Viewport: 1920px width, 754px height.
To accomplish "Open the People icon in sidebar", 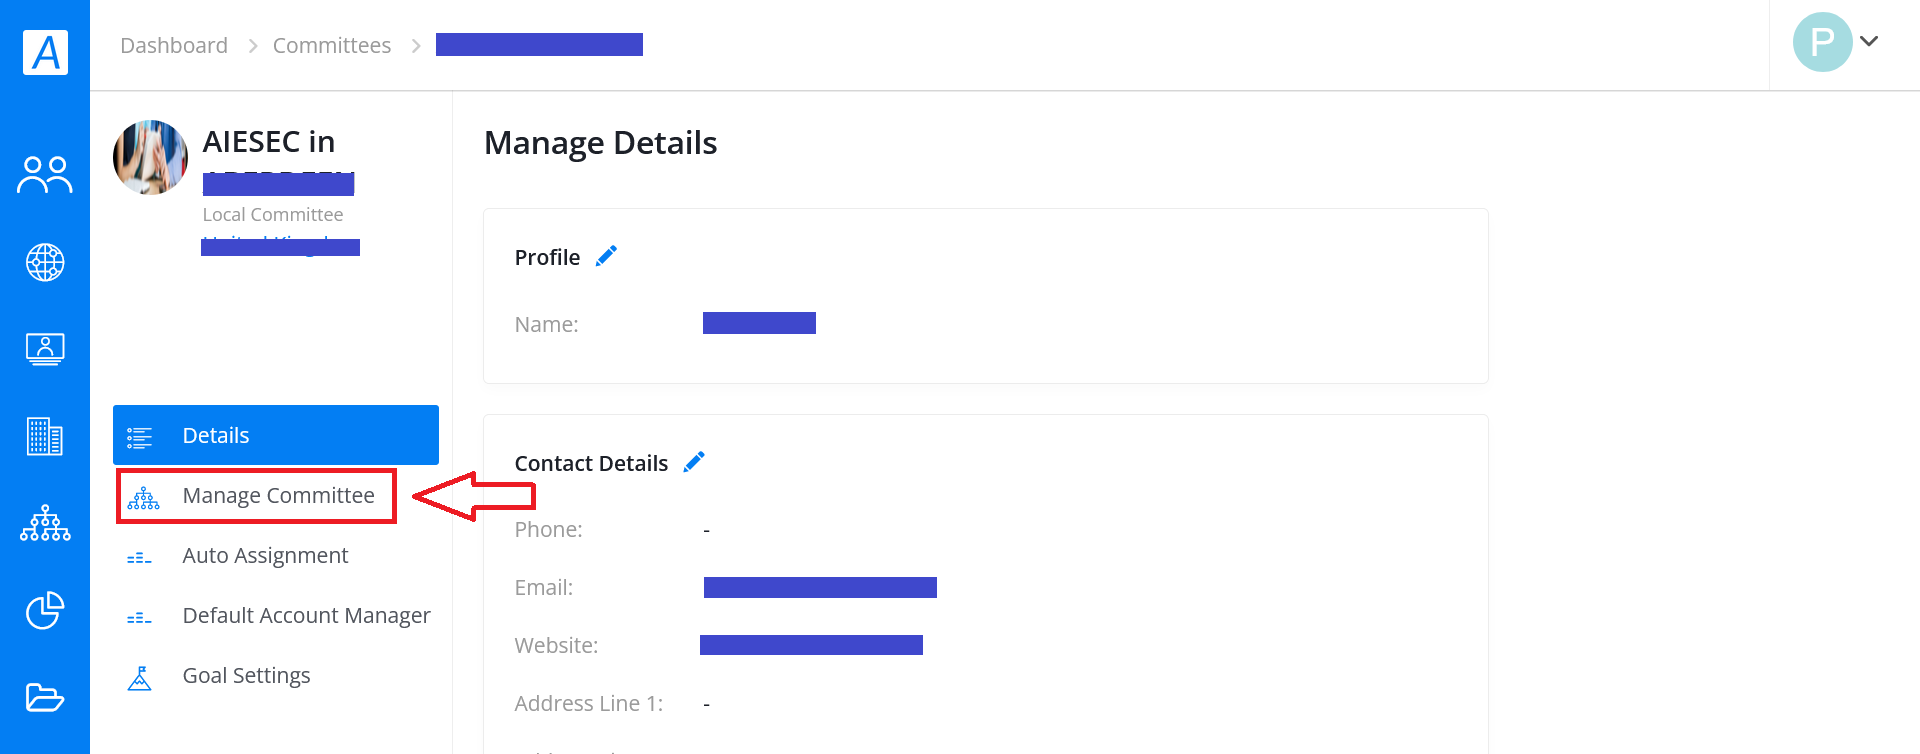I will pyautogui.click(x=45, y=175).
